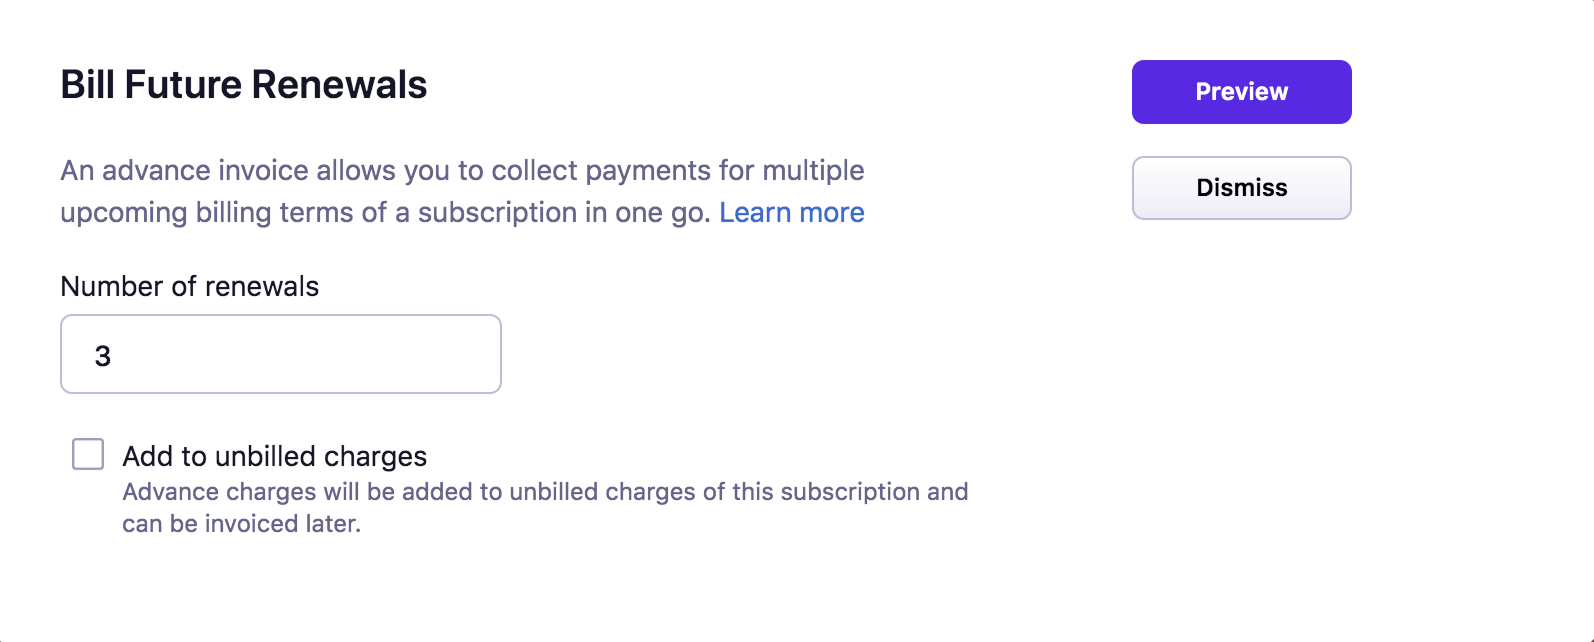The image size is (1594, 642).
Task: Click the 'upcoming billing terms' description text
Action: coord(387,213)
